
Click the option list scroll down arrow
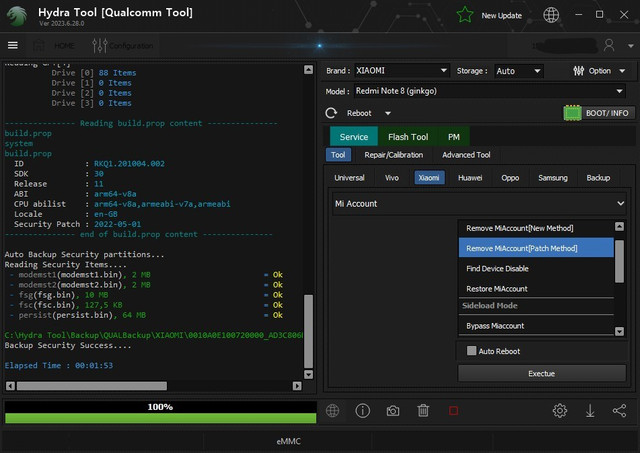click(619, 331)
